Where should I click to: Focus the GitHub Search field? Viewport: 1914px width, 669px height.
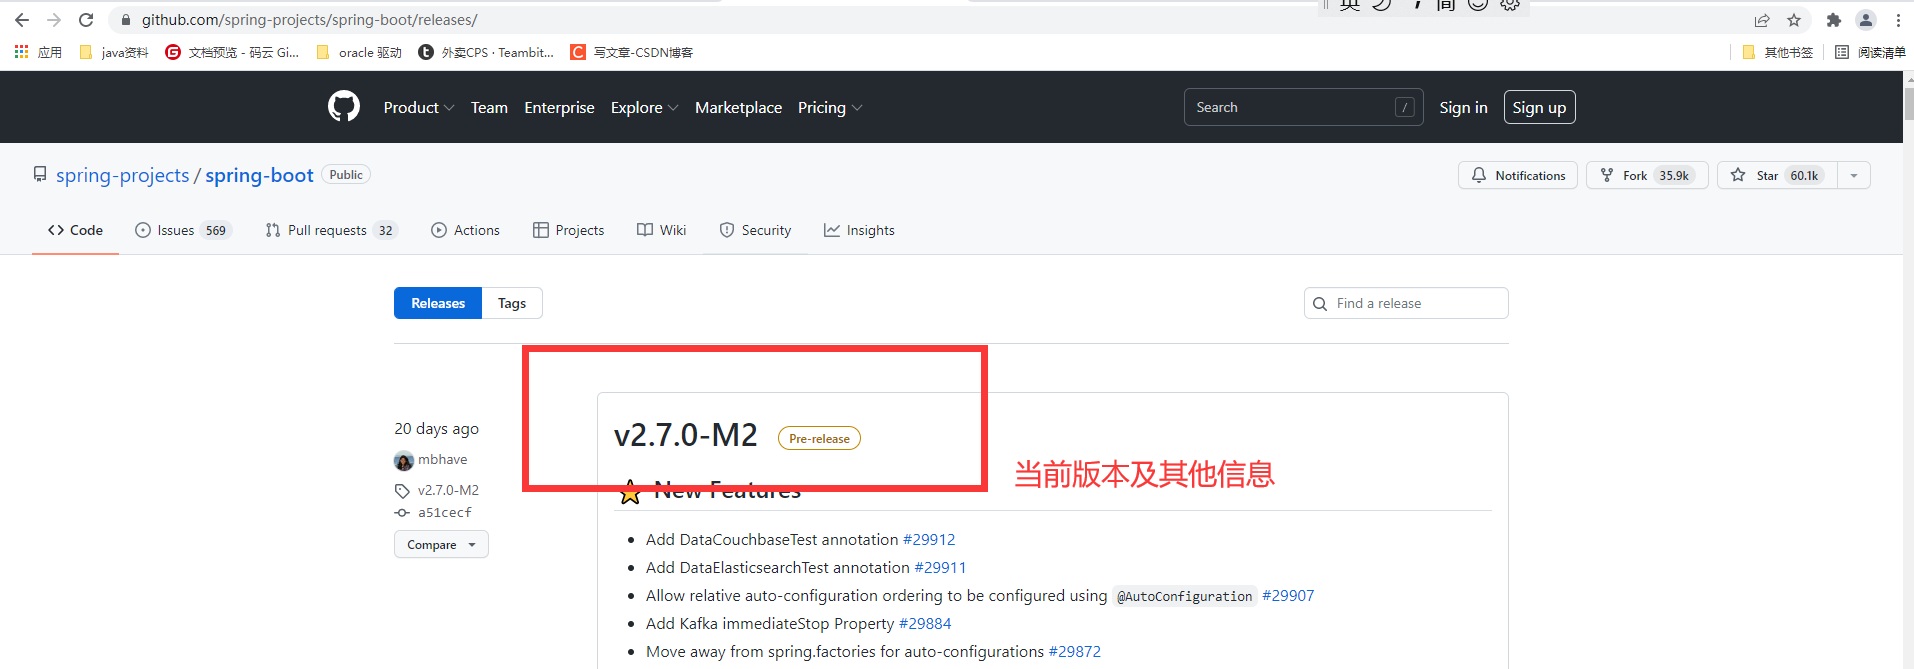pos(1303,107)
